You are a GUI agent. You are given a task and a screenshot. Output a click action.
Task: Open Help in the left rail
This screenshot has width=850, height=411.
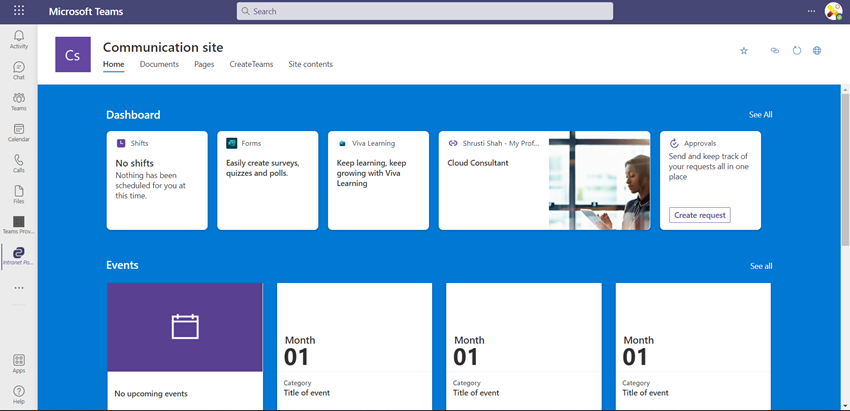(x=19, y=395)
